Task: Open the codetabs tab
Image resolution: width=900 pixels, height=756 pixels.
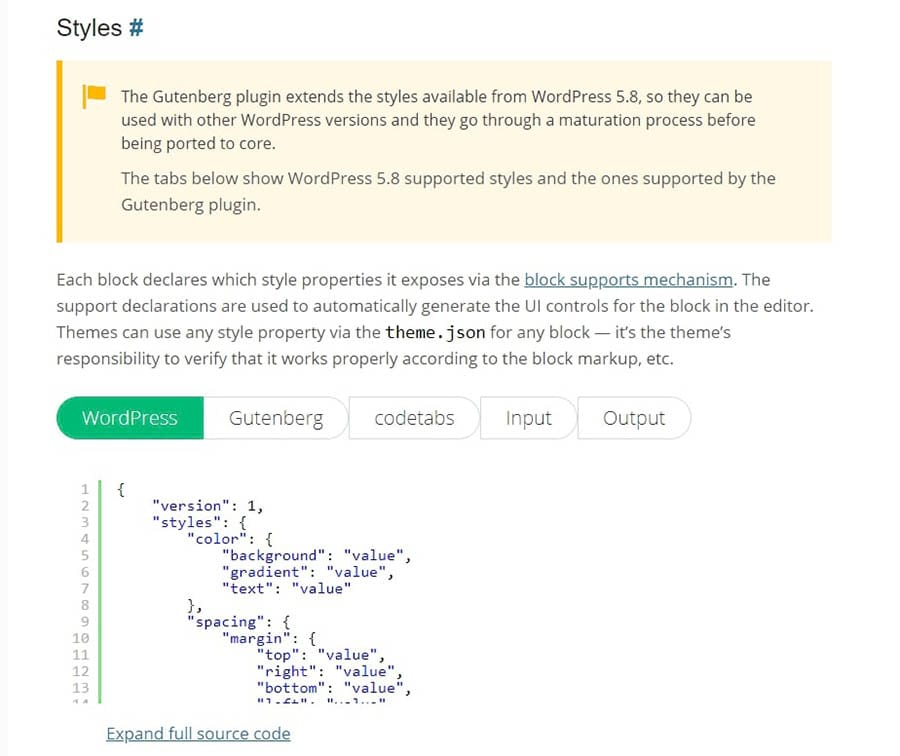Action: coord(414,418)
